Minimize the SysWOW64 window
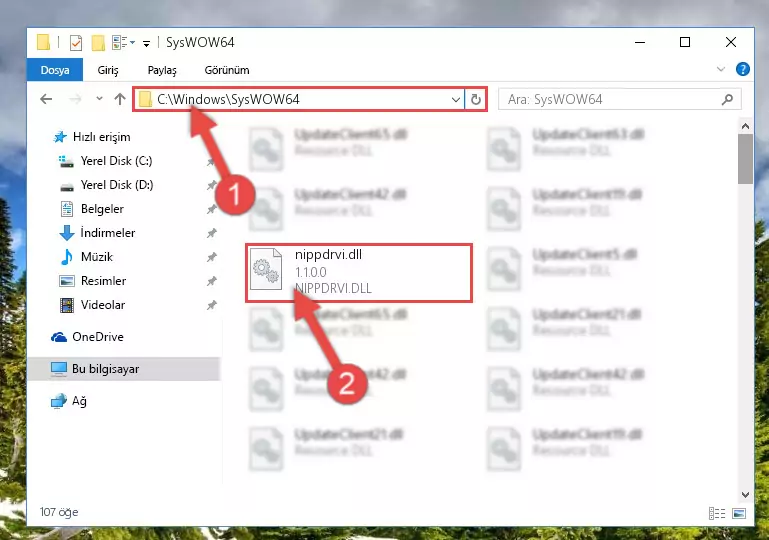 pos(640,42)
